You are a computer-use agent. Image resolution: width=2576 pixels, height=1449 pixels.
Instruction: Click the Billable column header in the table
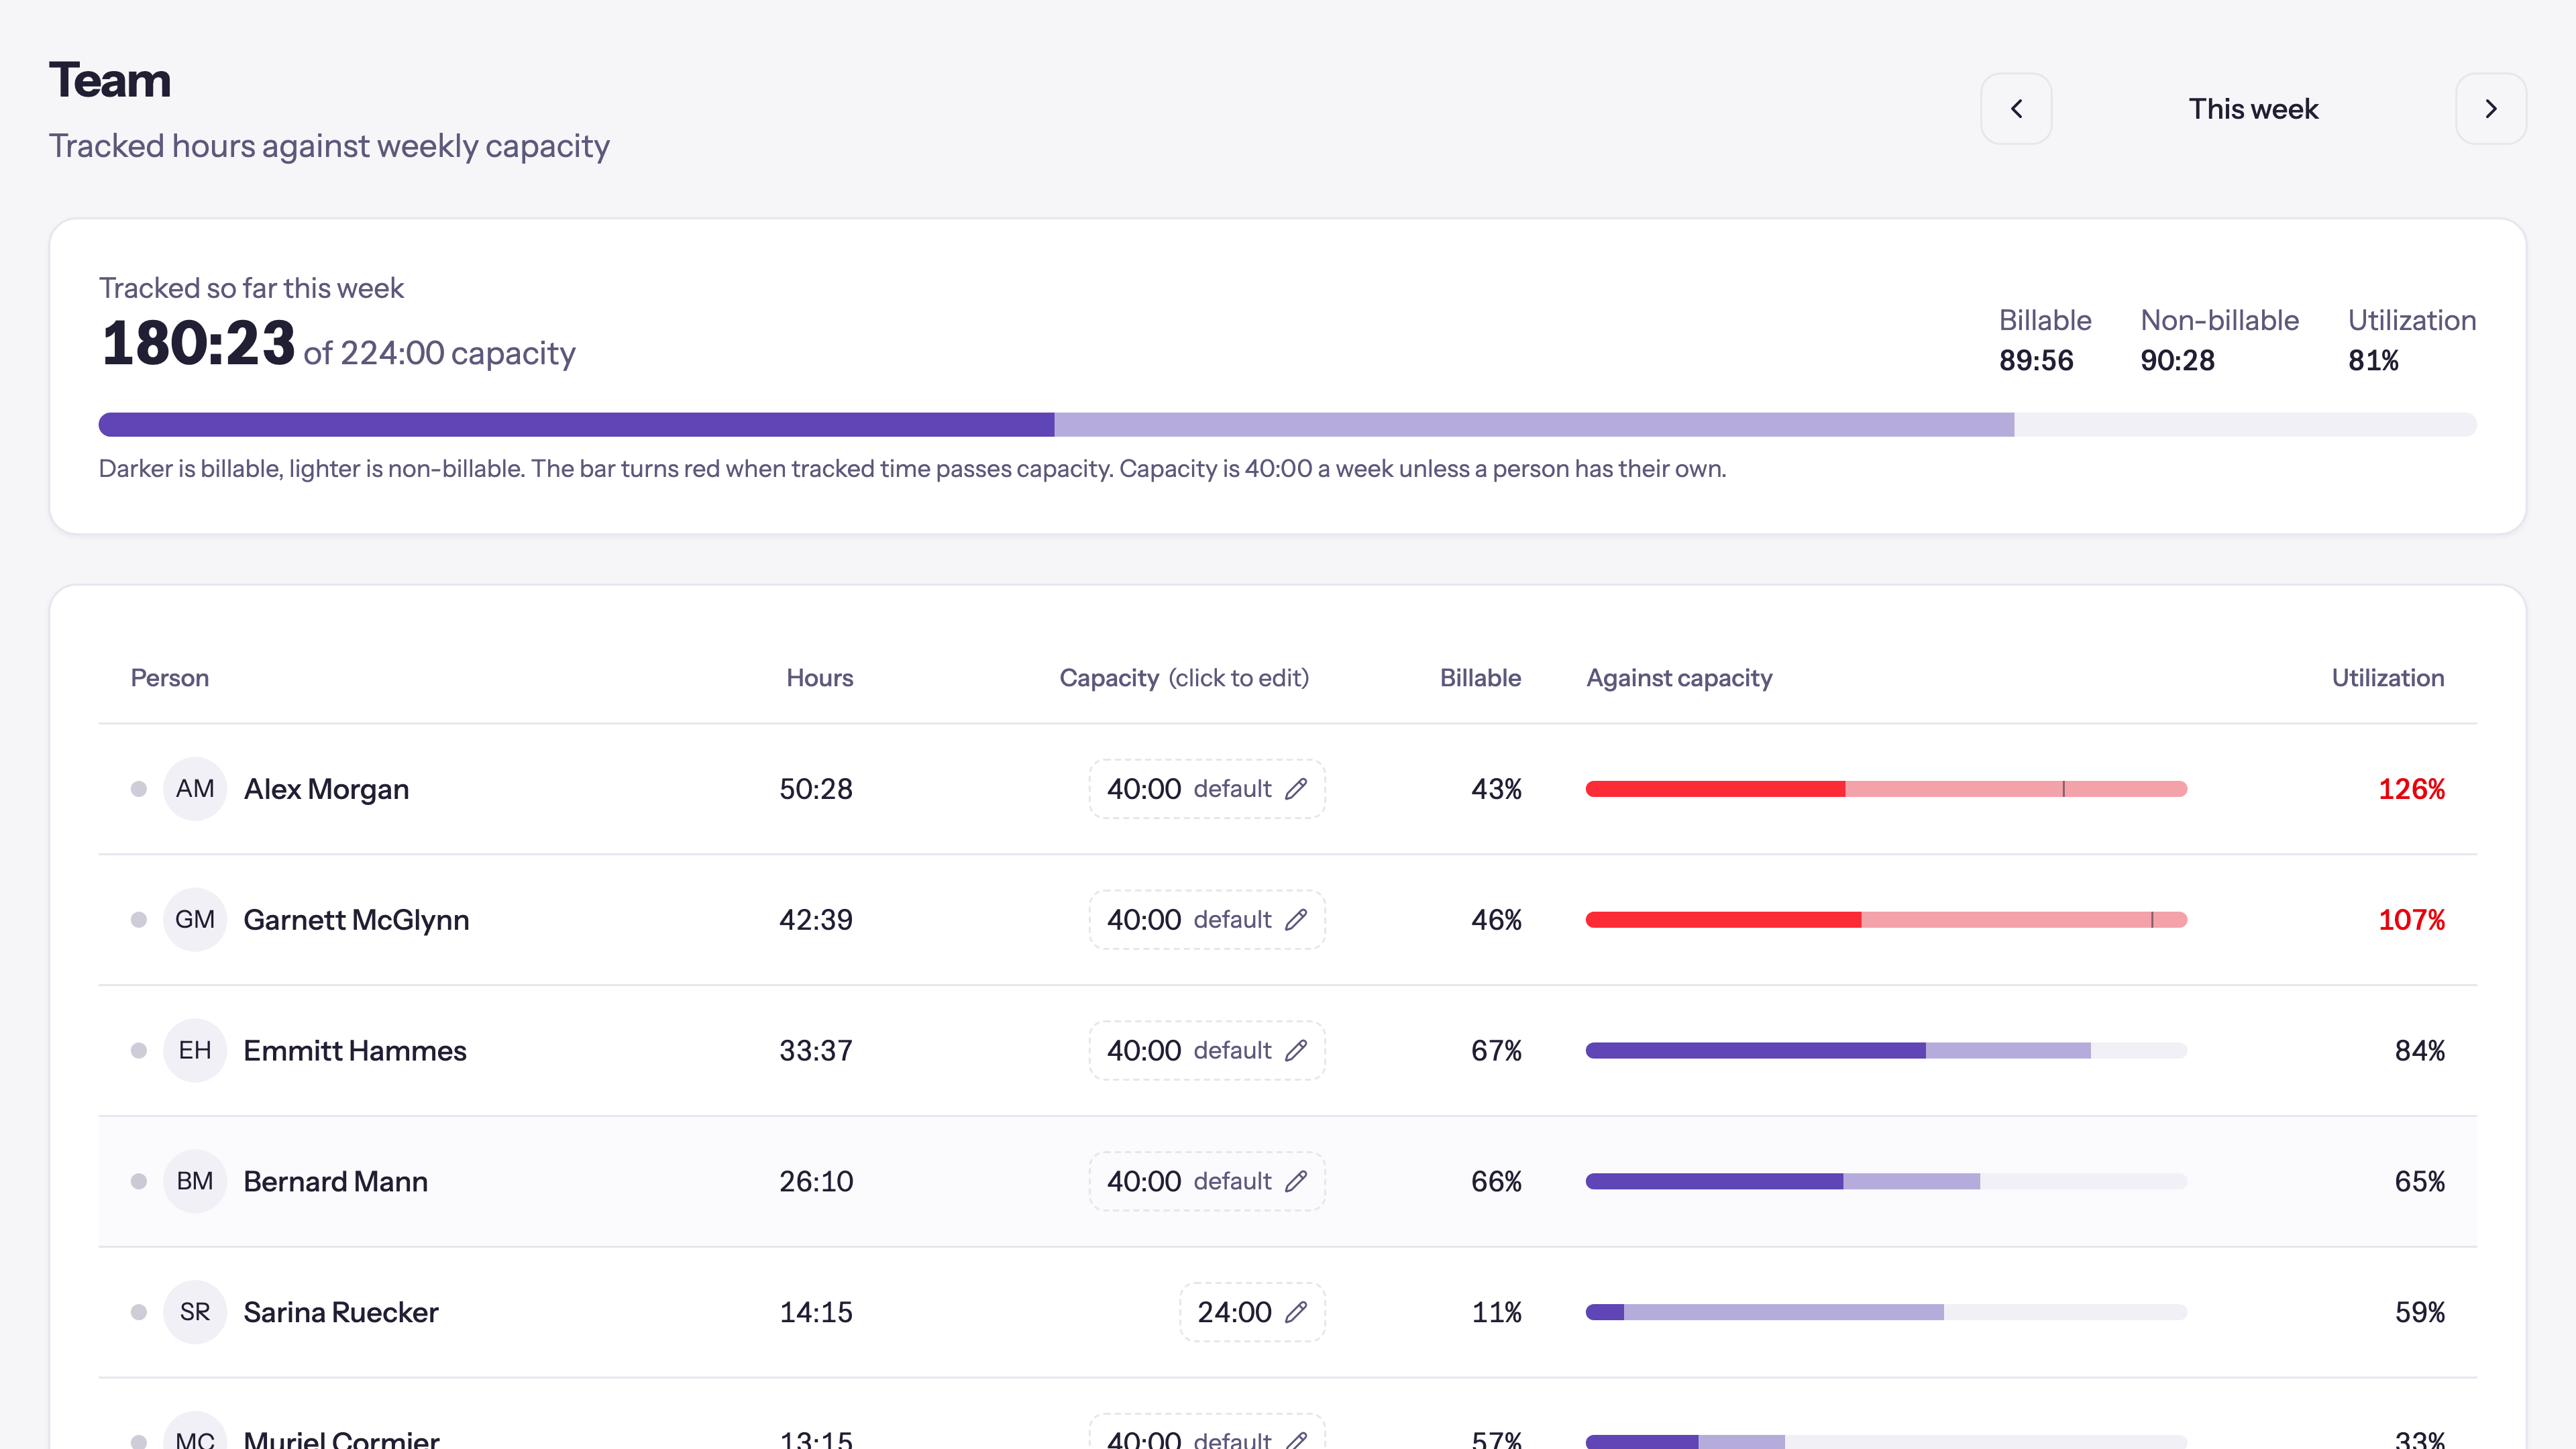click(1480, 678)
